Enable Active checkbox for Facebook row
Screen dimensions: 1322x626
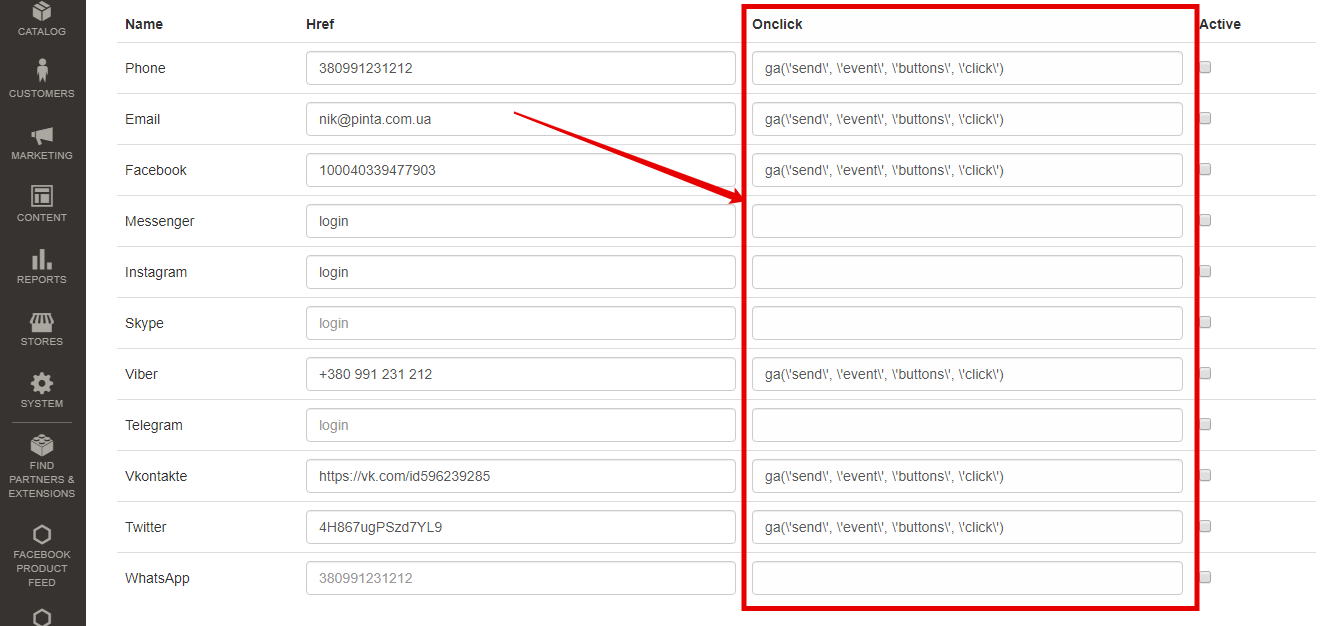point(1205,169)
